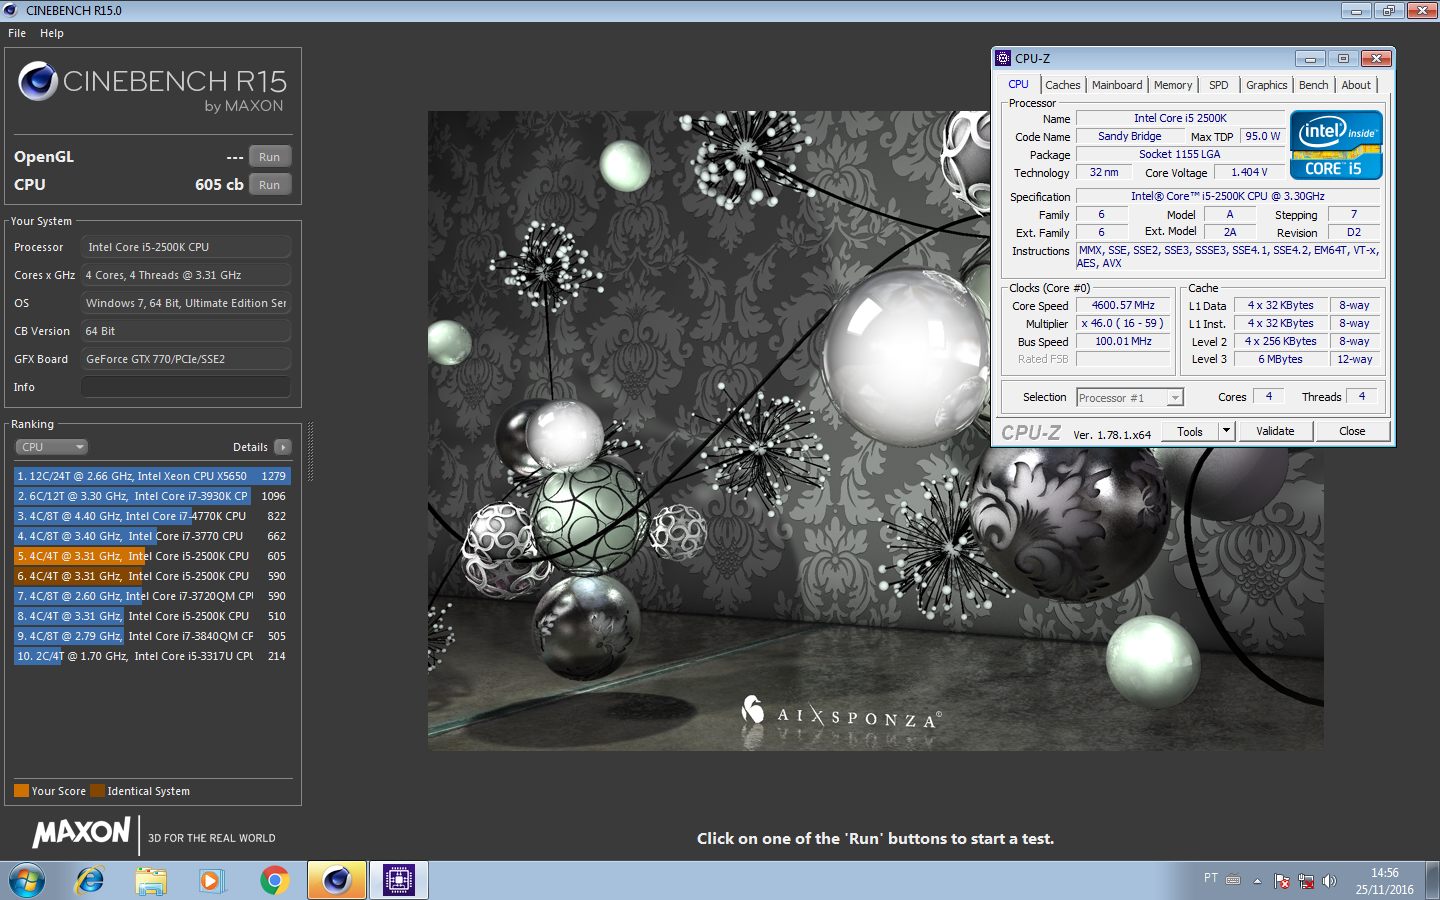The image size is (1440, 900).
Task: Open the Action Center flag tray icon
Action: click(x=1282, y=881)
